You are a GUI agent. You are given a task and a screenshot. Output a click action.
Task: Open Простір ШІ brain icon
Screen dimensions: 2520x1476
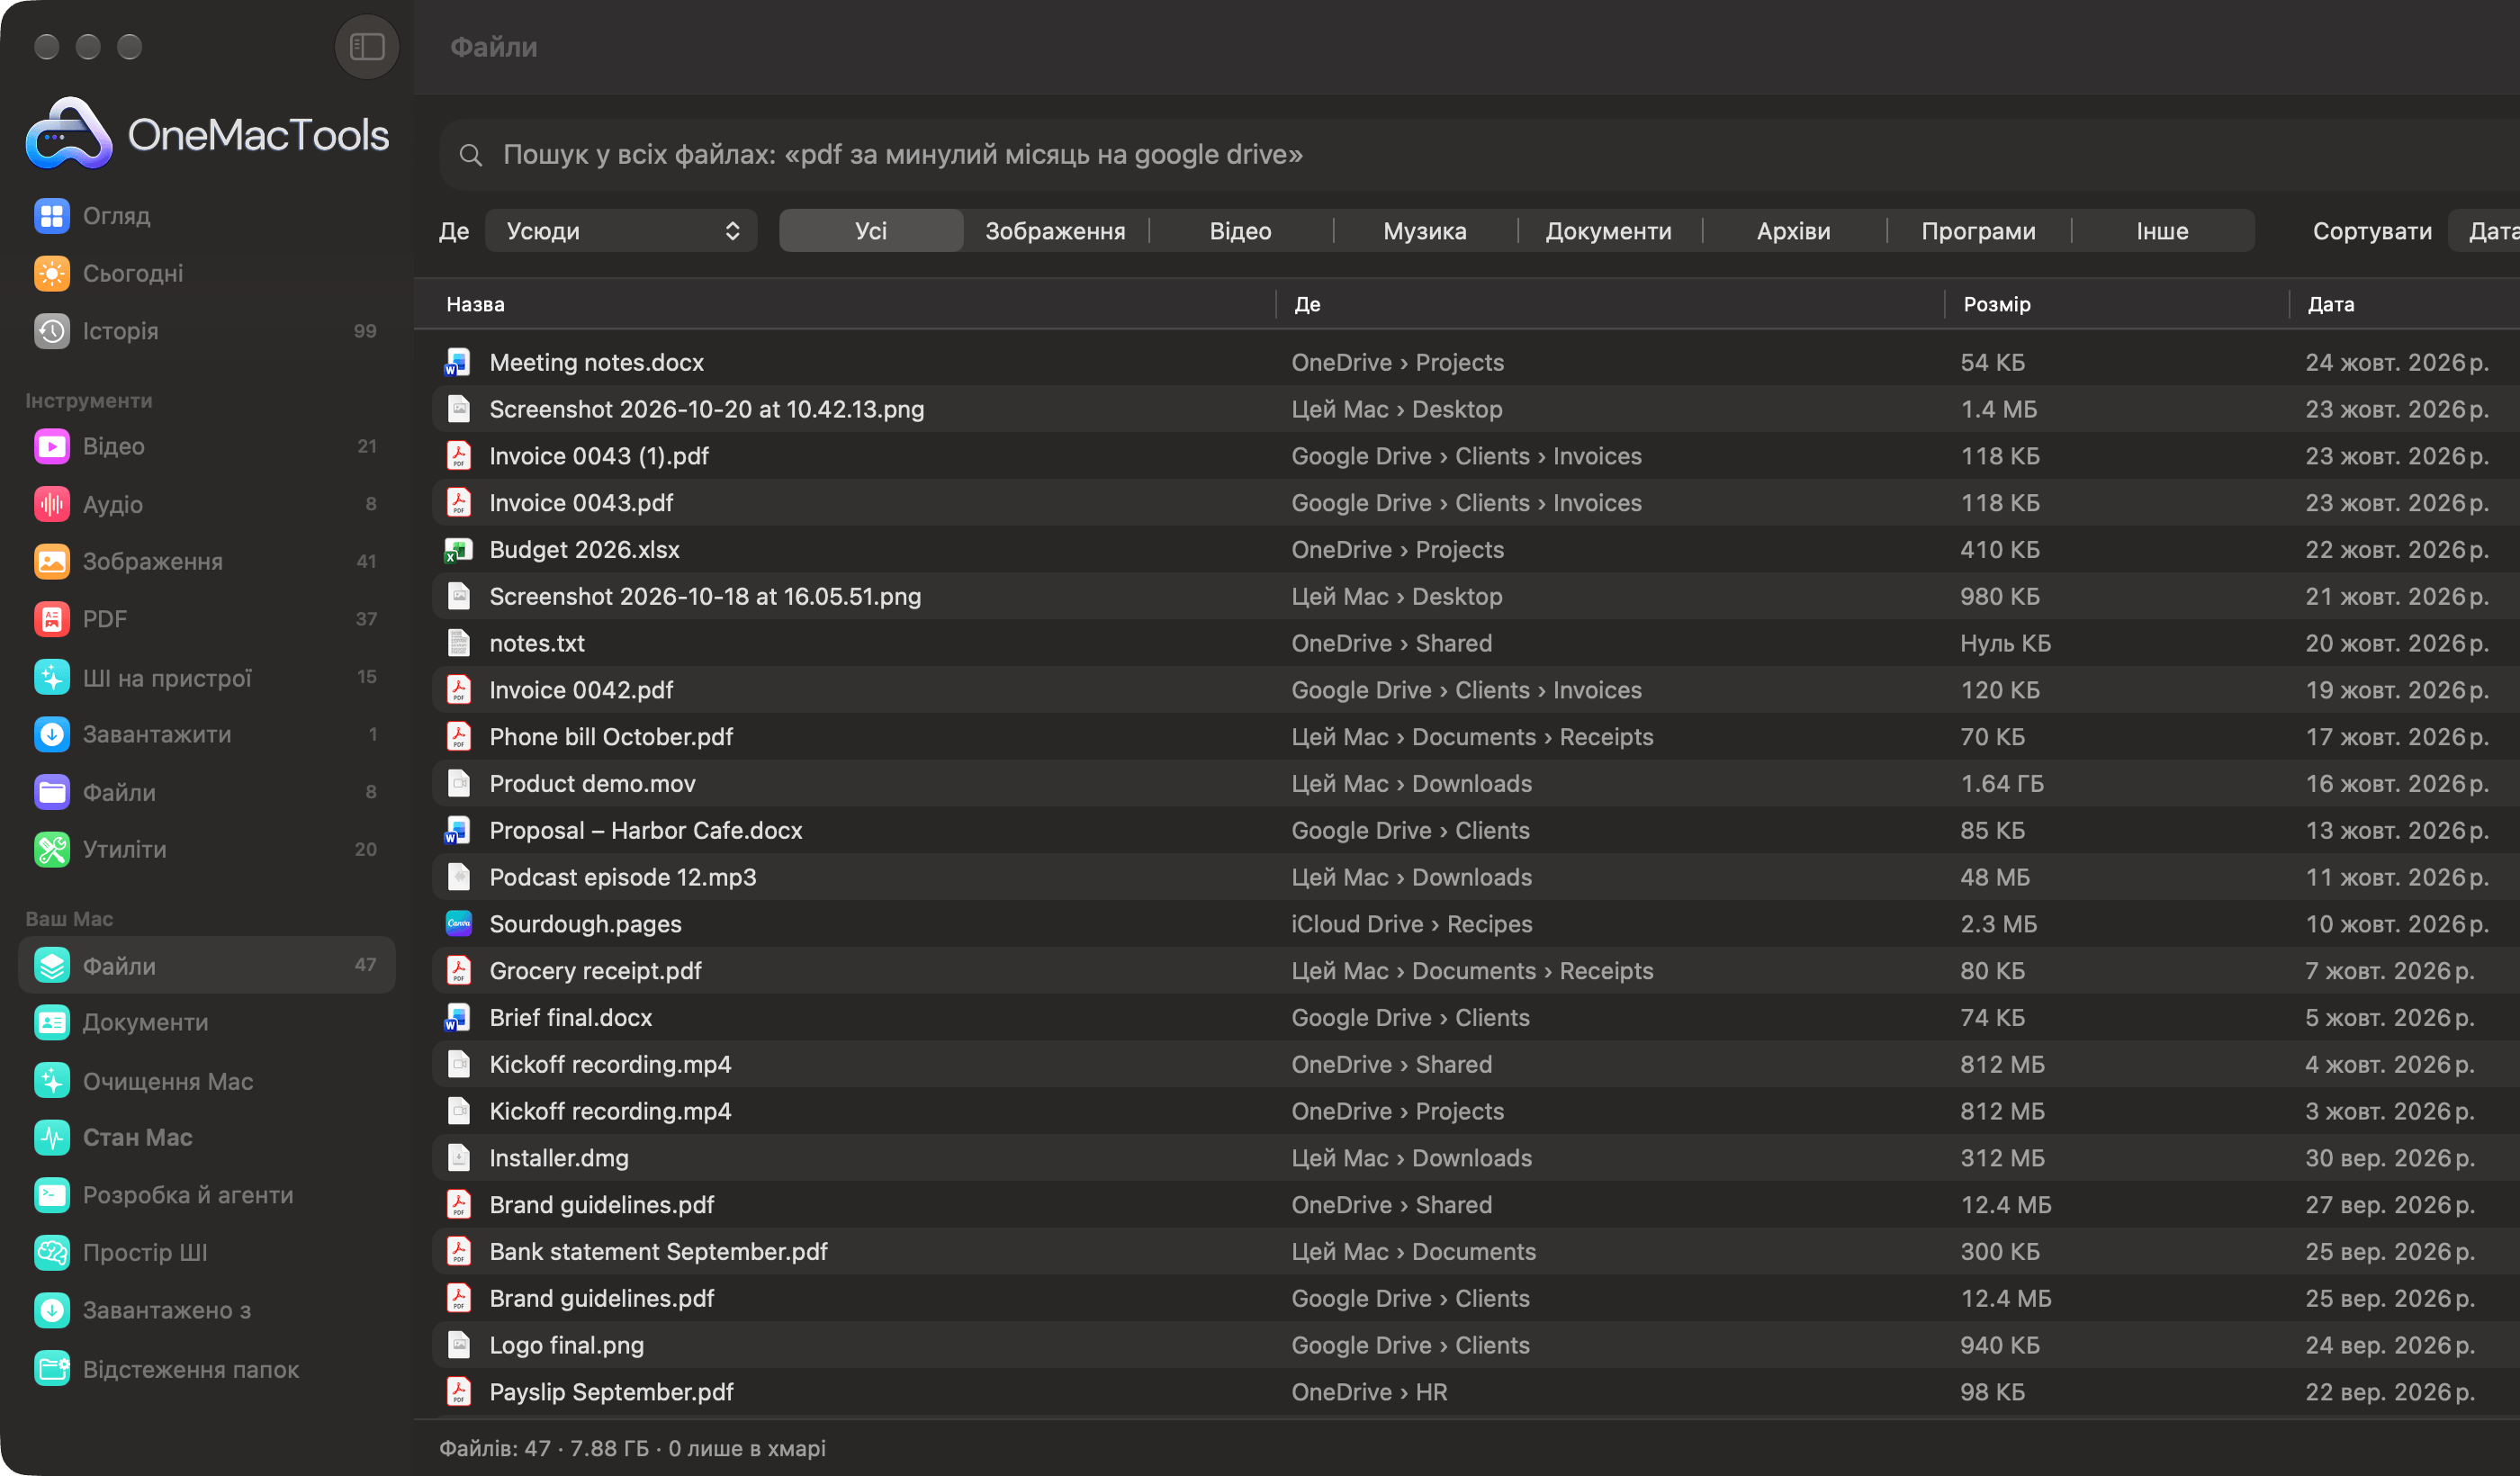[52, 1252]
